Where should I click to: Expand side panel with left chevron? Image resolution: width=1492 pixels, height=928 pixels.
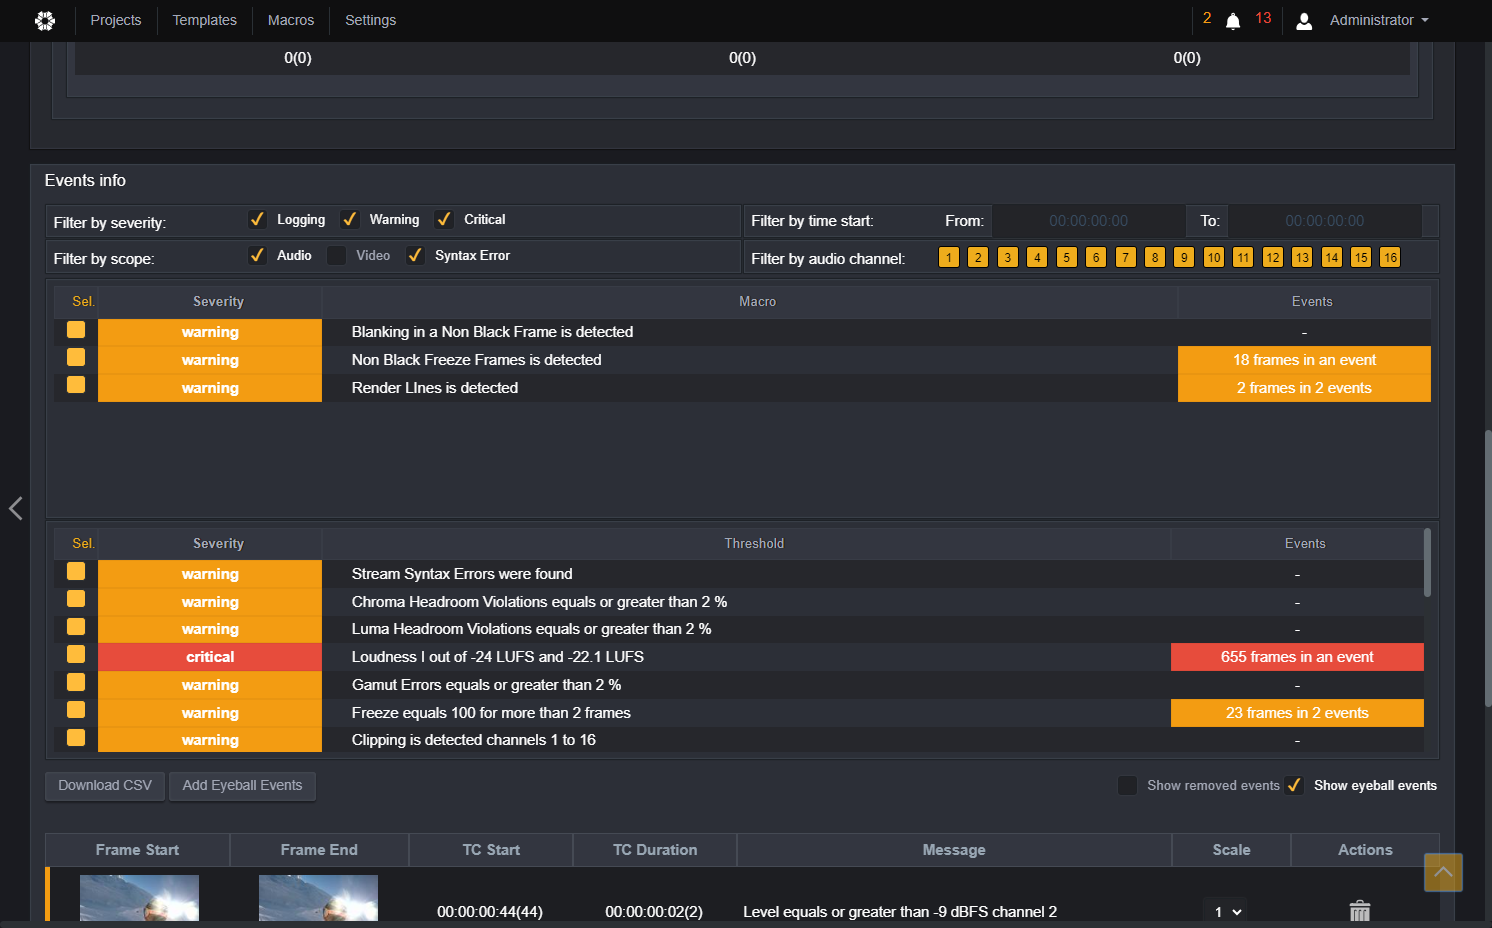pos(16,508)
